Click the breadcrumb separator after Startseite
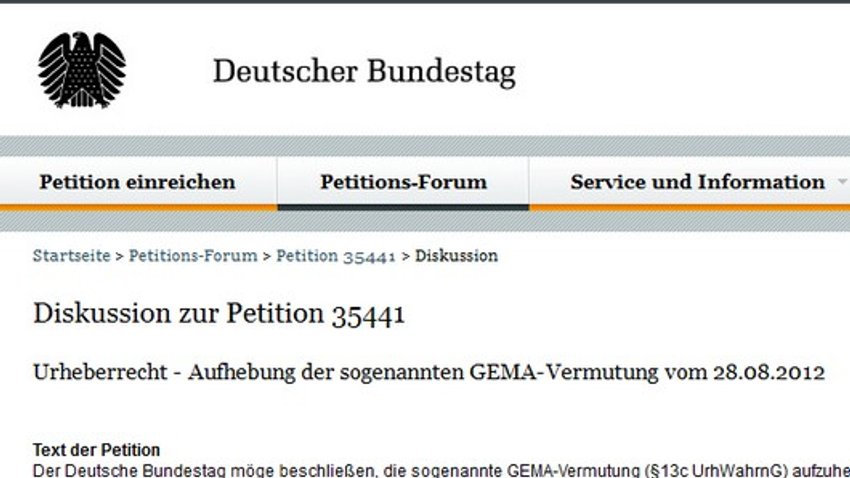 (x=119, y=256)
